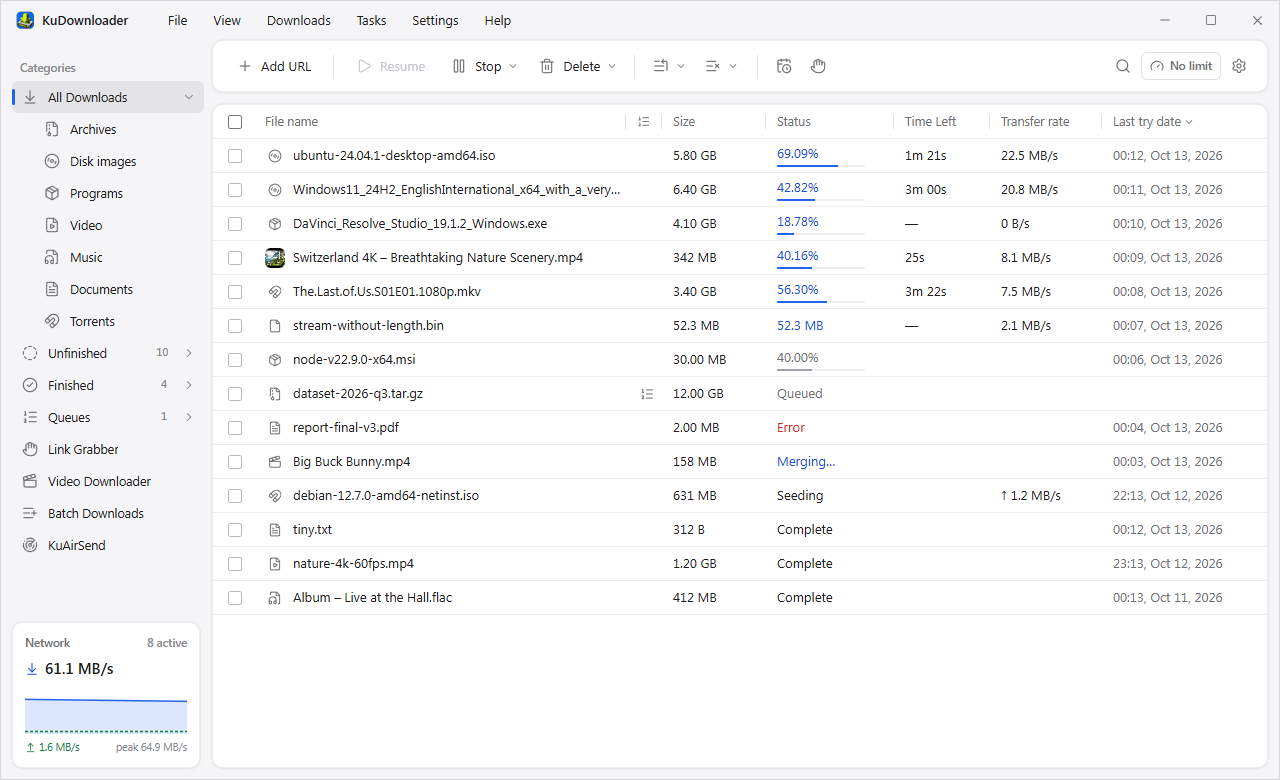Open the search icon in the toolbar
1280x780 pixels.
tap(1123, 66)
